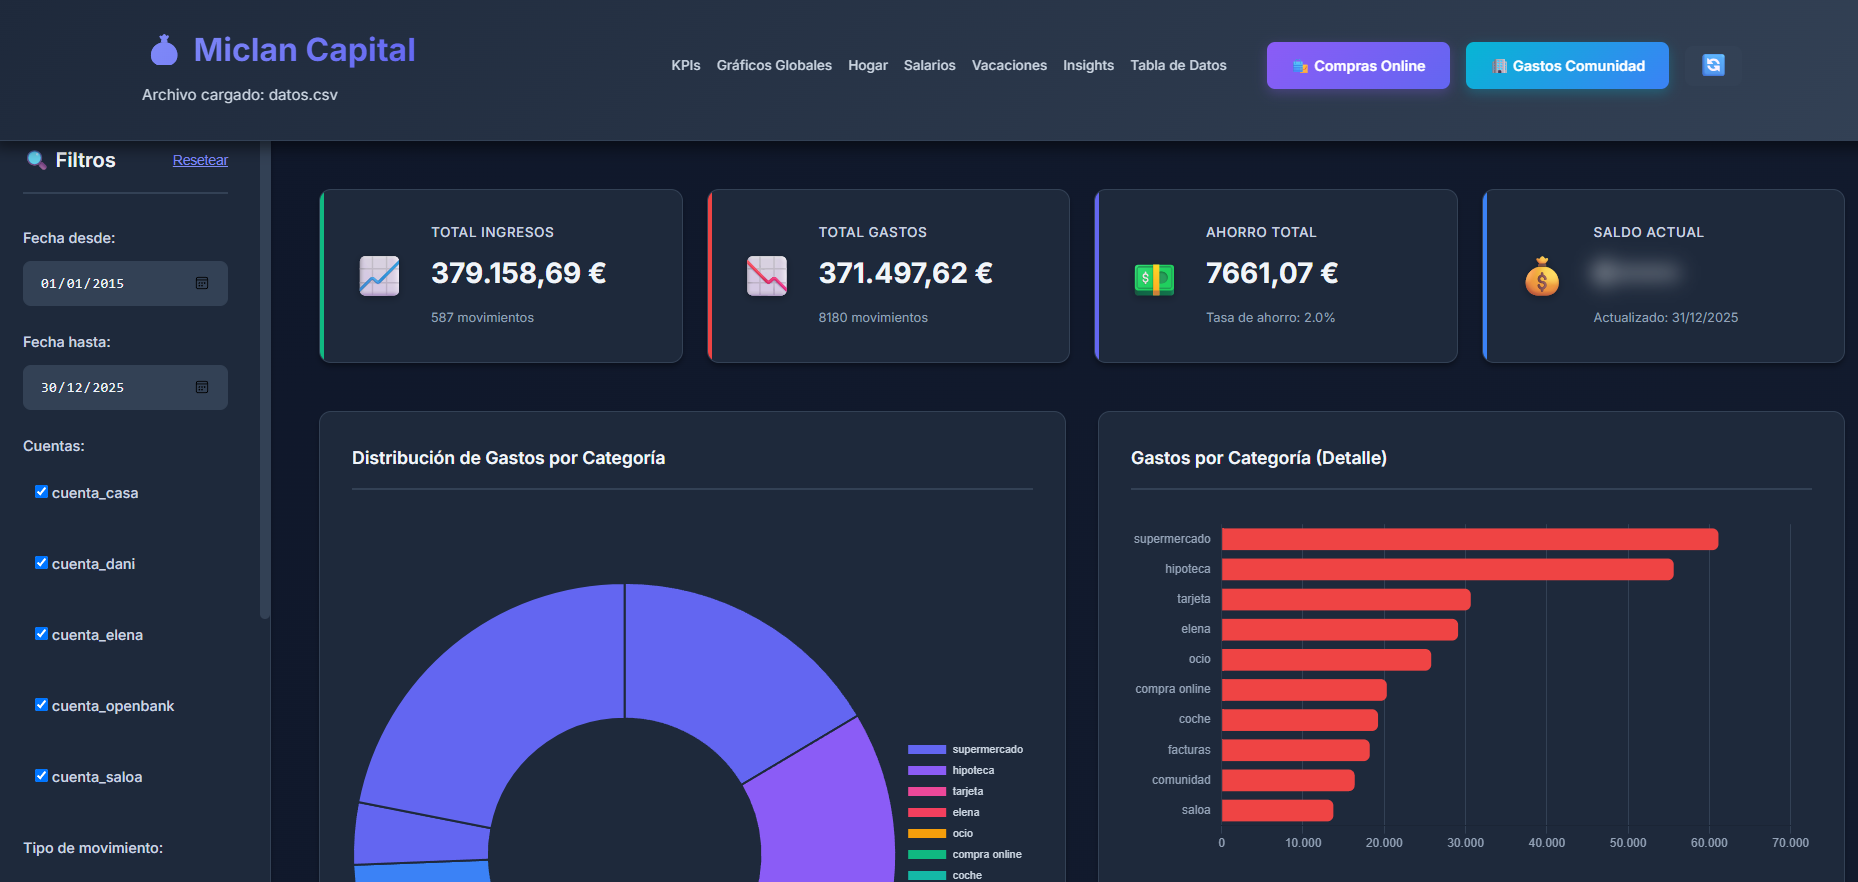Screen dimensions: 1858x882
Task: Click the 371.497,62 € expenses total
Action: 905,273
